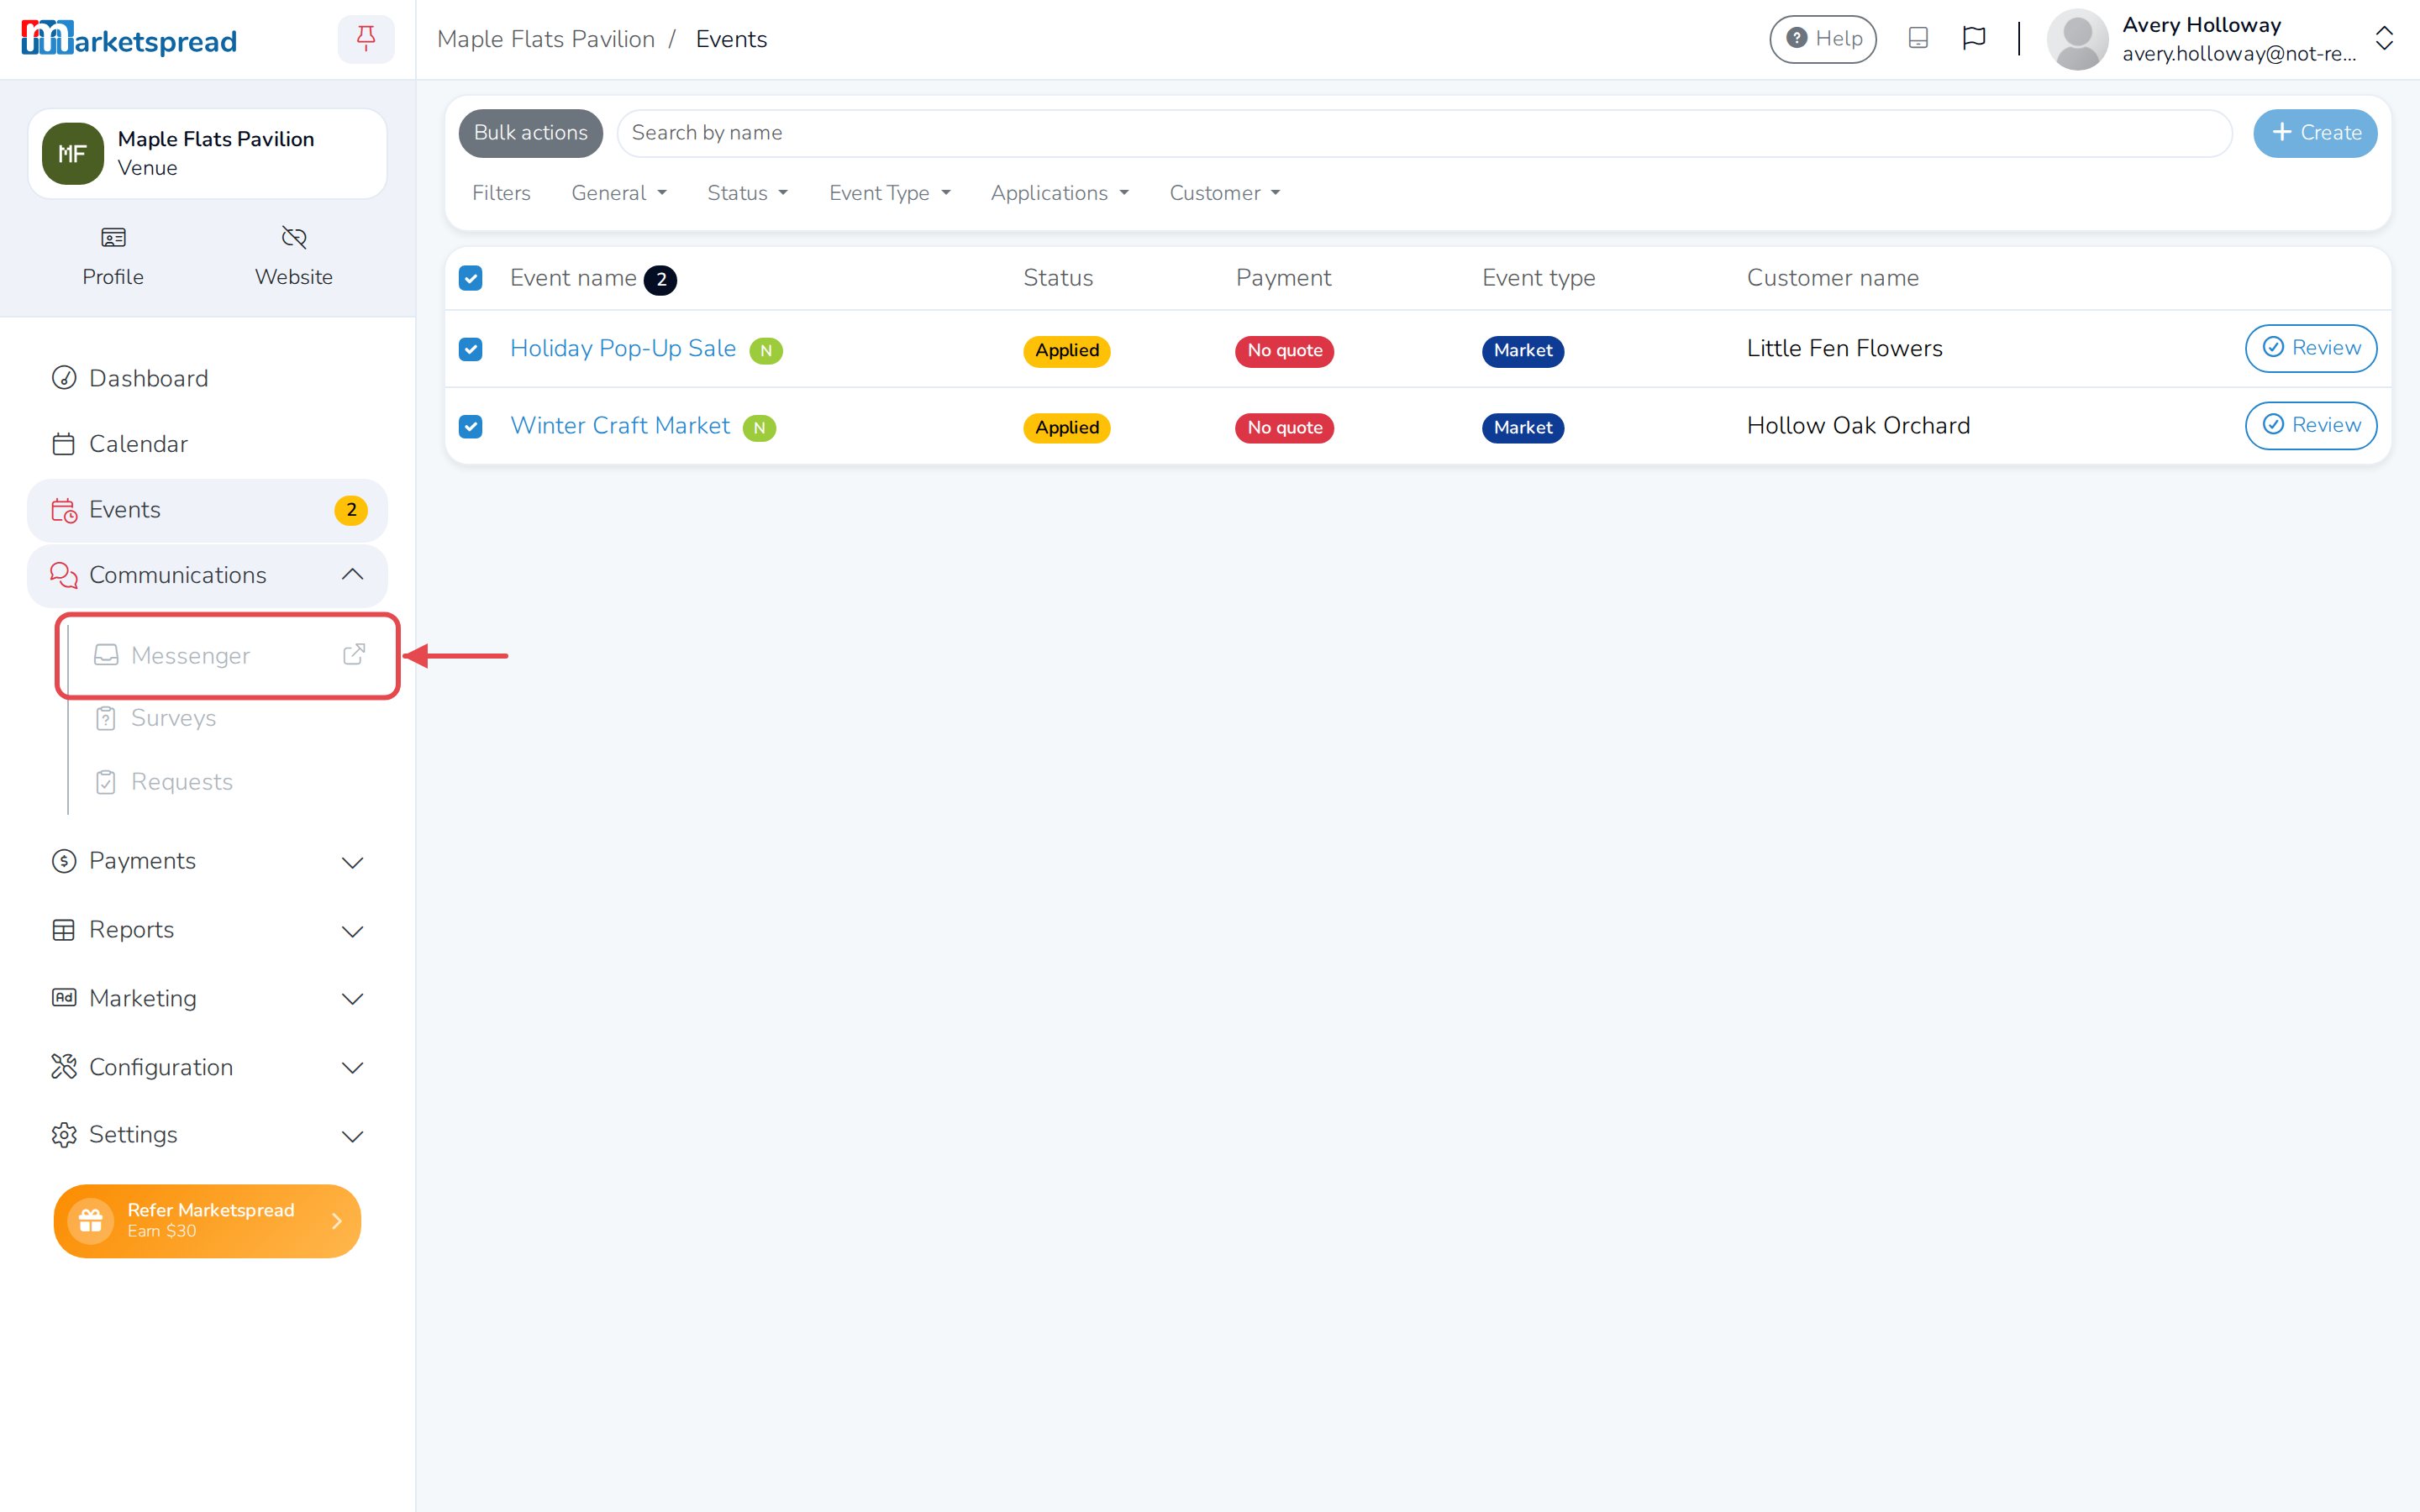Click the Event name count badge
This screenshot has height=1512, width=2420.
click(660, 280)
